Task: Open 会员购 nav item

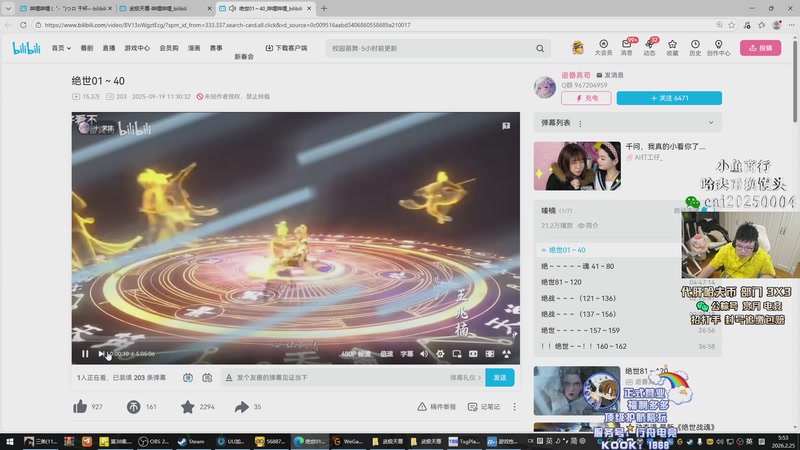Action: tap(169, 48)
